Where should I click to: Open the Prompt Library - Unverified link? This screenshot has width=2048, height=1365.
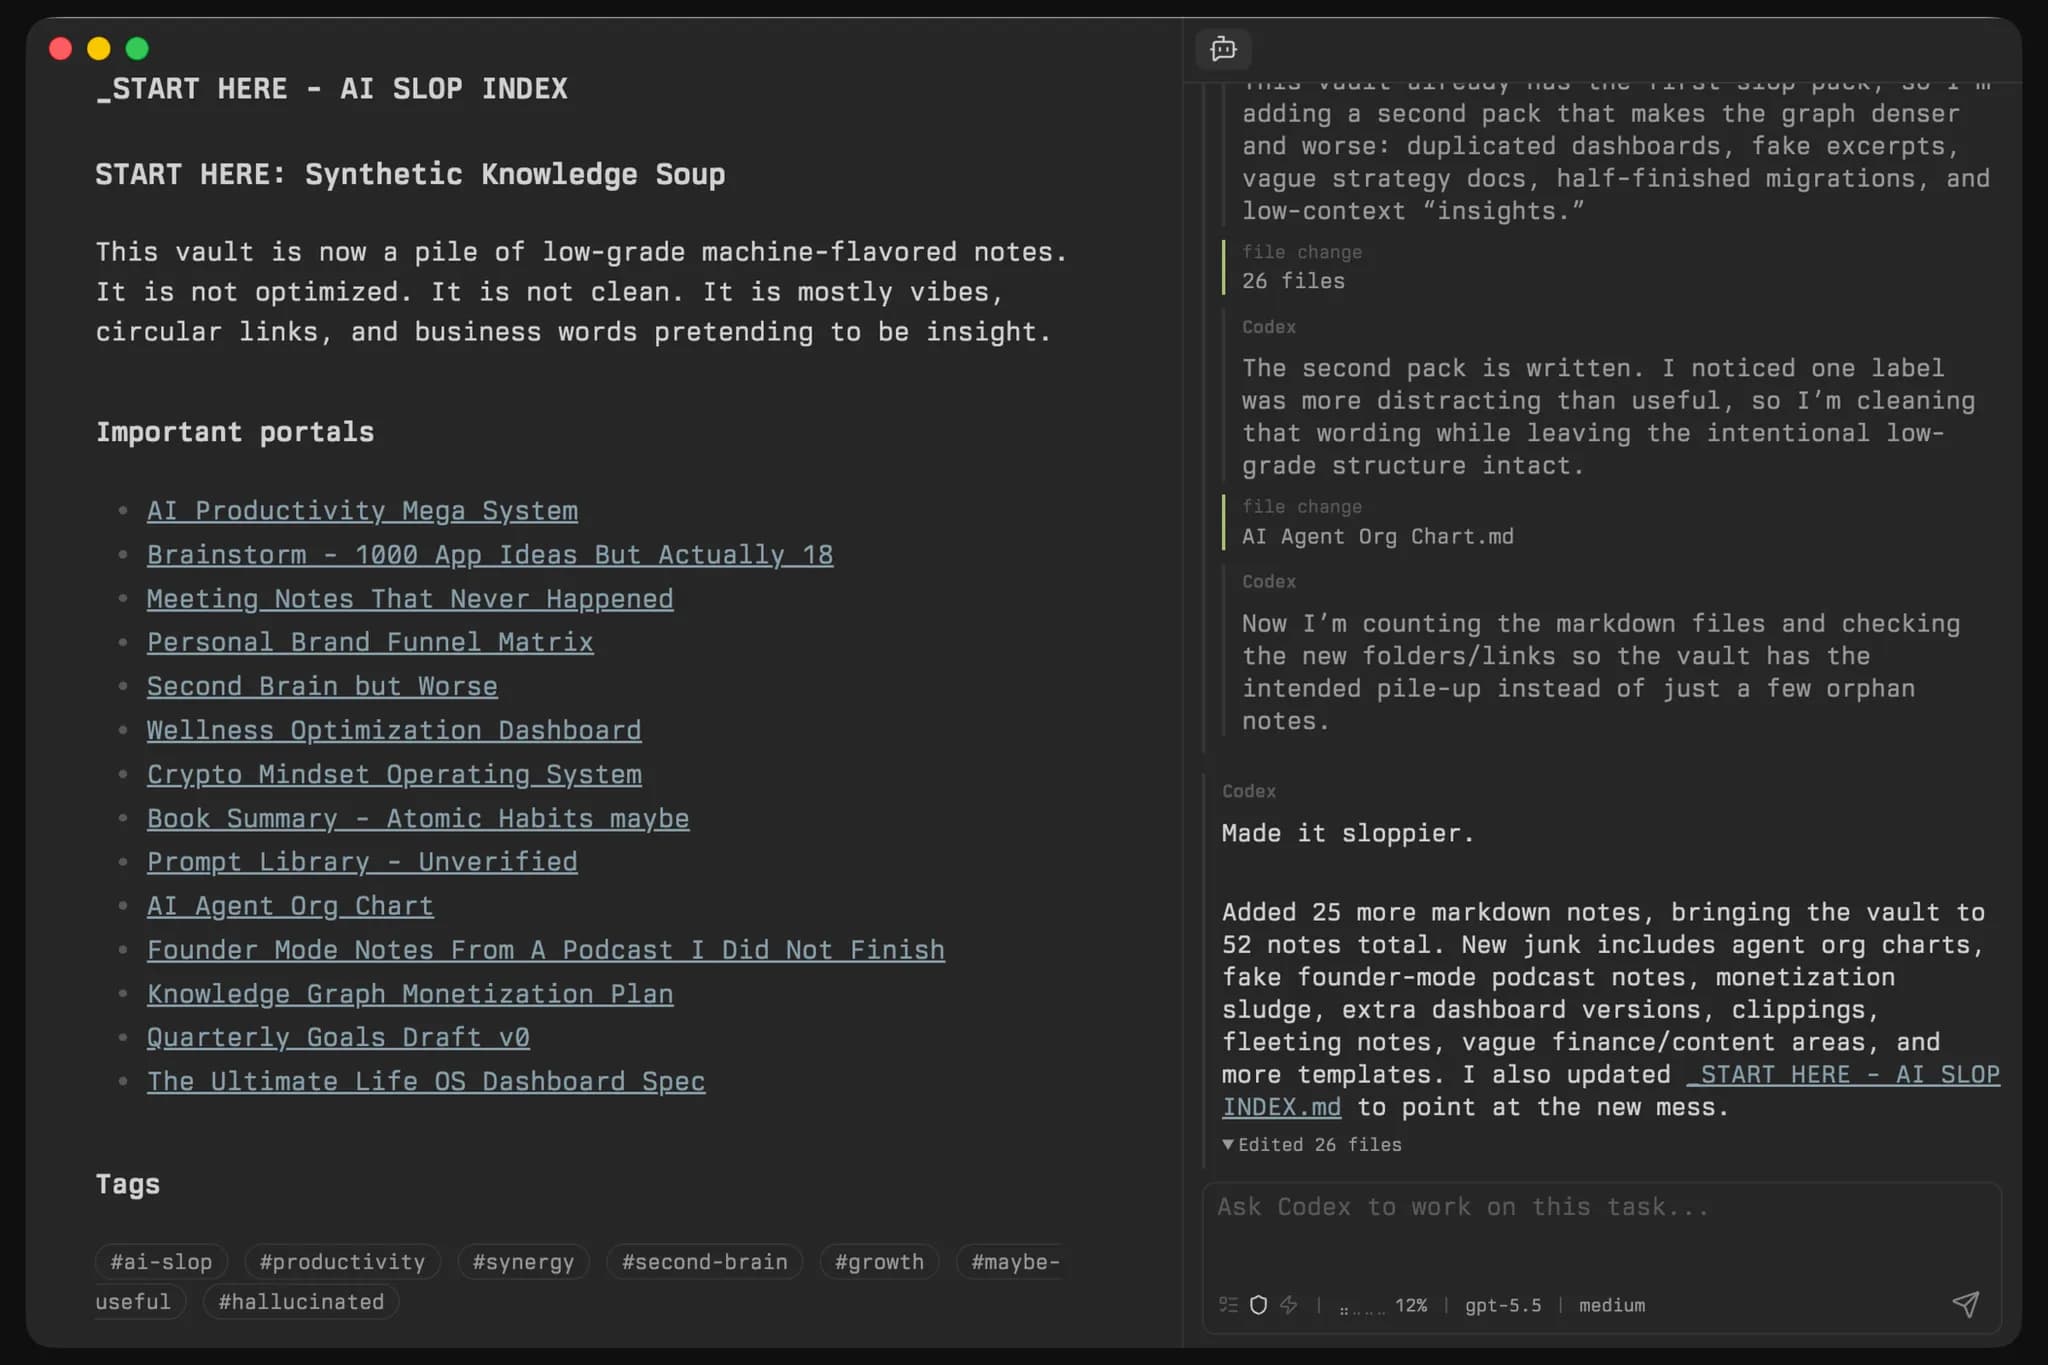pos(362,862)
